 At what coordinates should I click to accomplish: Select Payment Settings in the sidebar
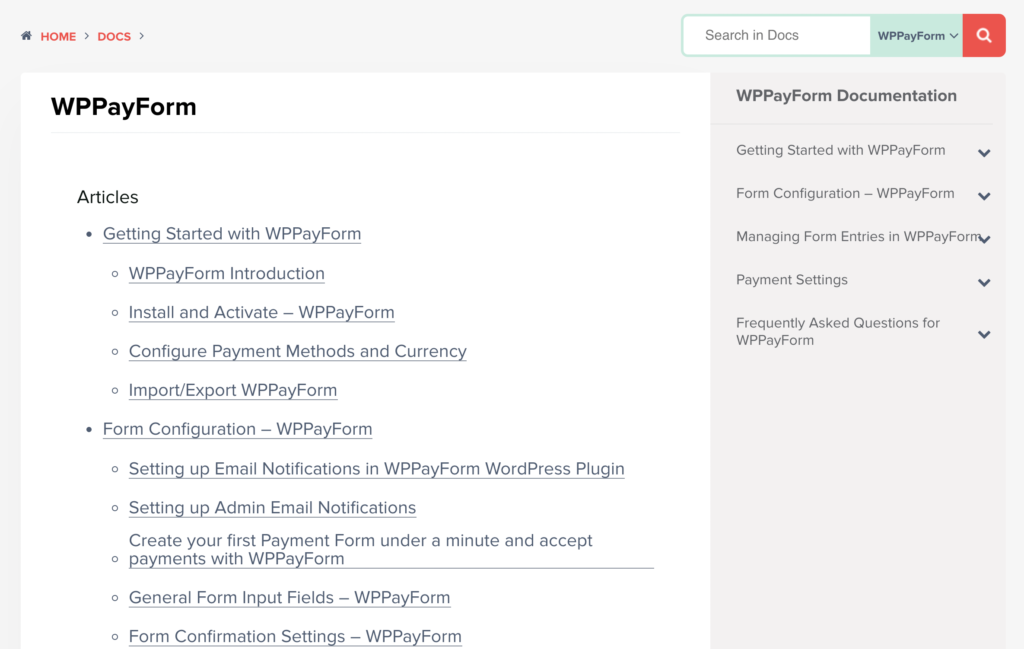tap(792, 279)
